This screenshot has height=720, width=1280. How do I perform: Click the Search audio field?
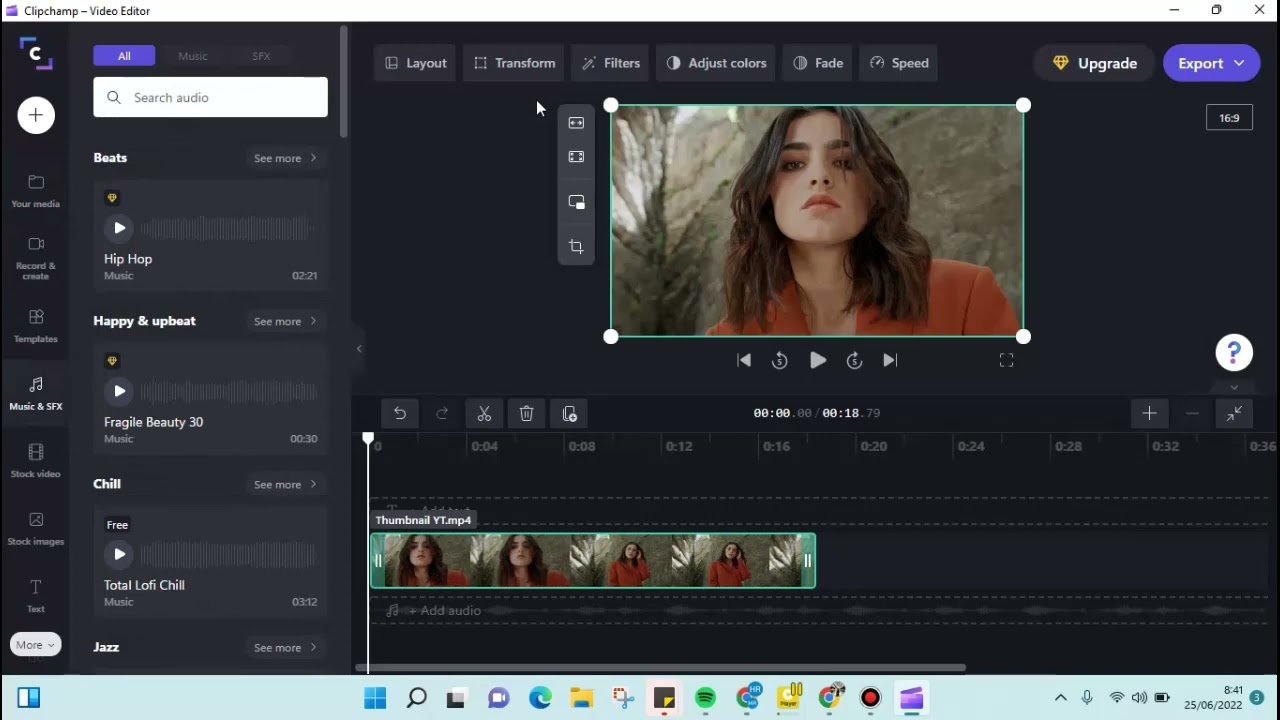[x=210, y=97]
